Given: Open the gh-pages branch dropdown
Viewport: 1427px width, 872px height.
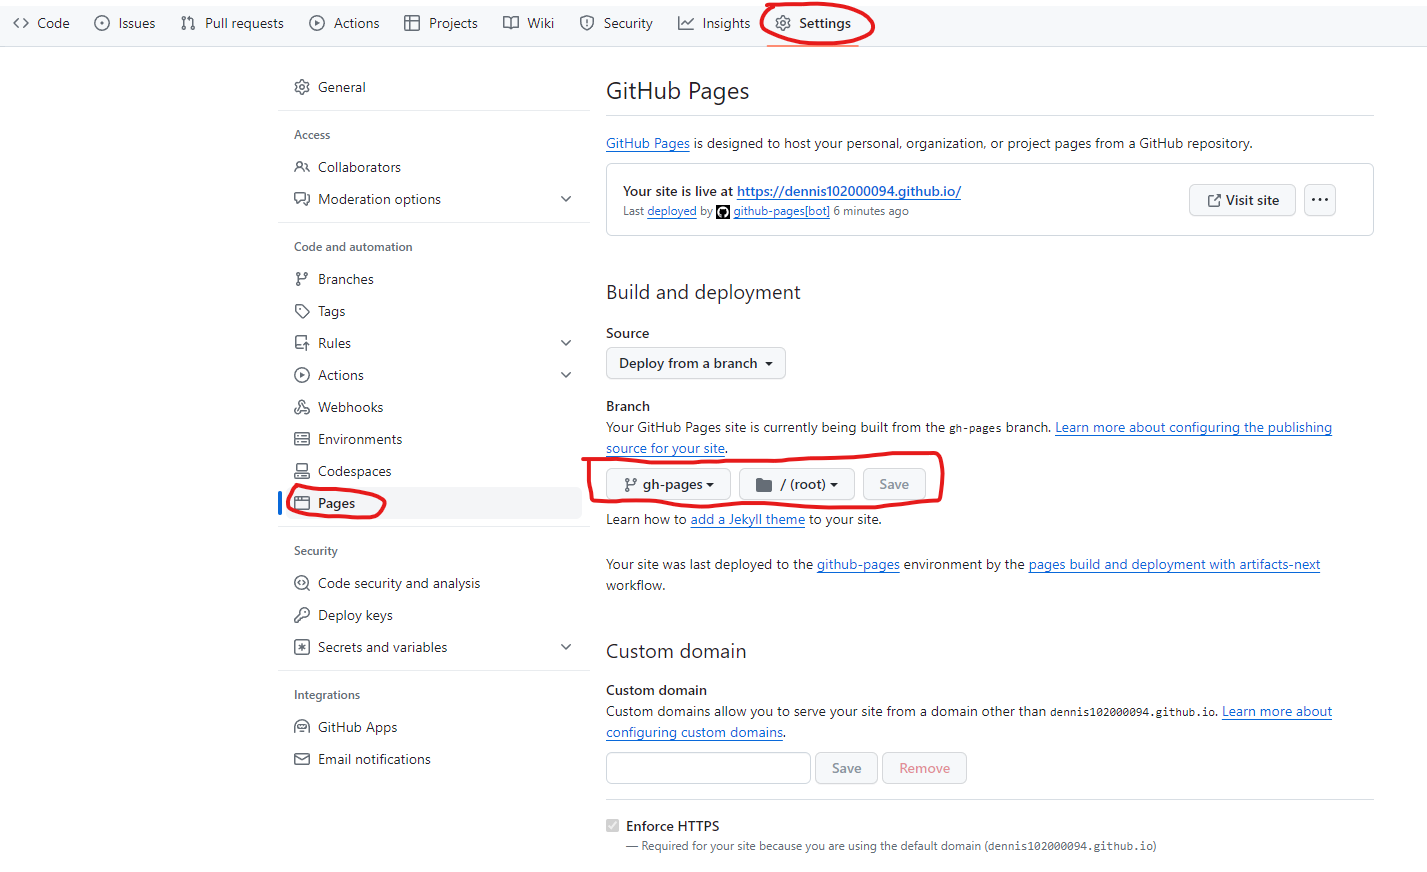Looking at the screenshot, I should (x=668, y=484).
